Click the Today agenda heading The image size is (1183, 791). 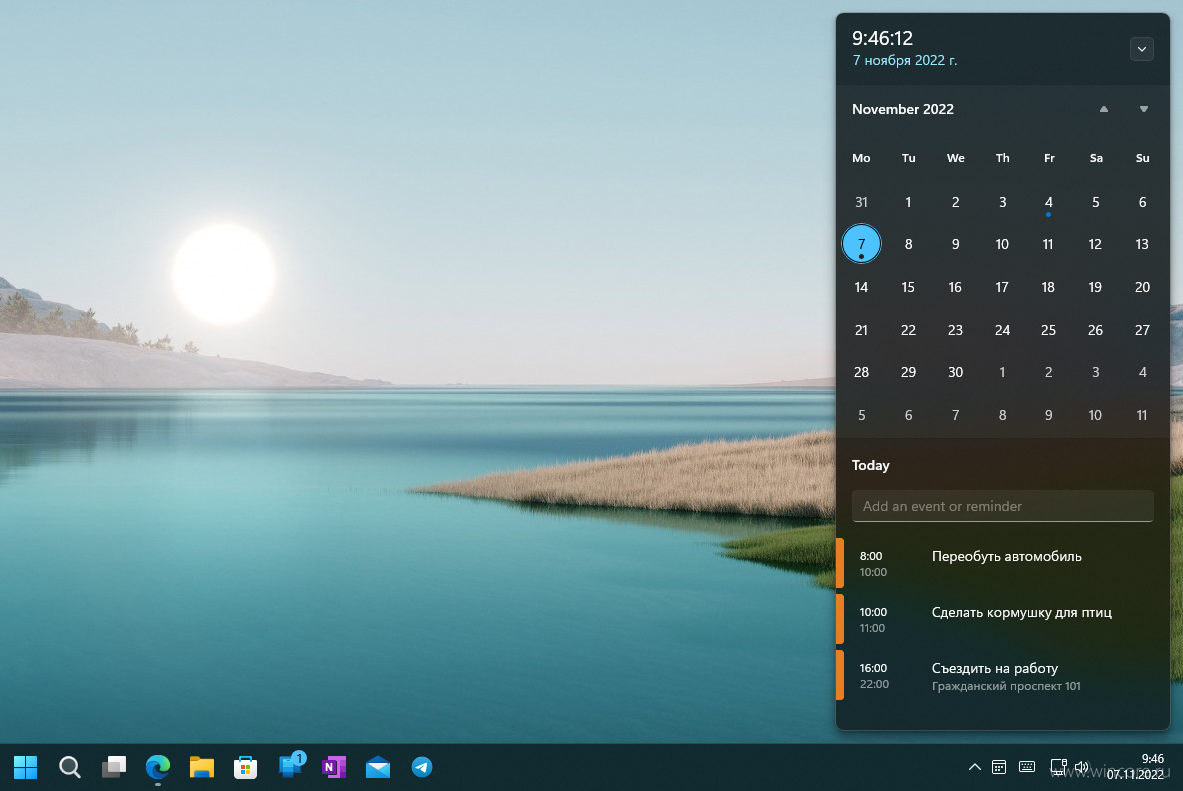coord(870,465)
